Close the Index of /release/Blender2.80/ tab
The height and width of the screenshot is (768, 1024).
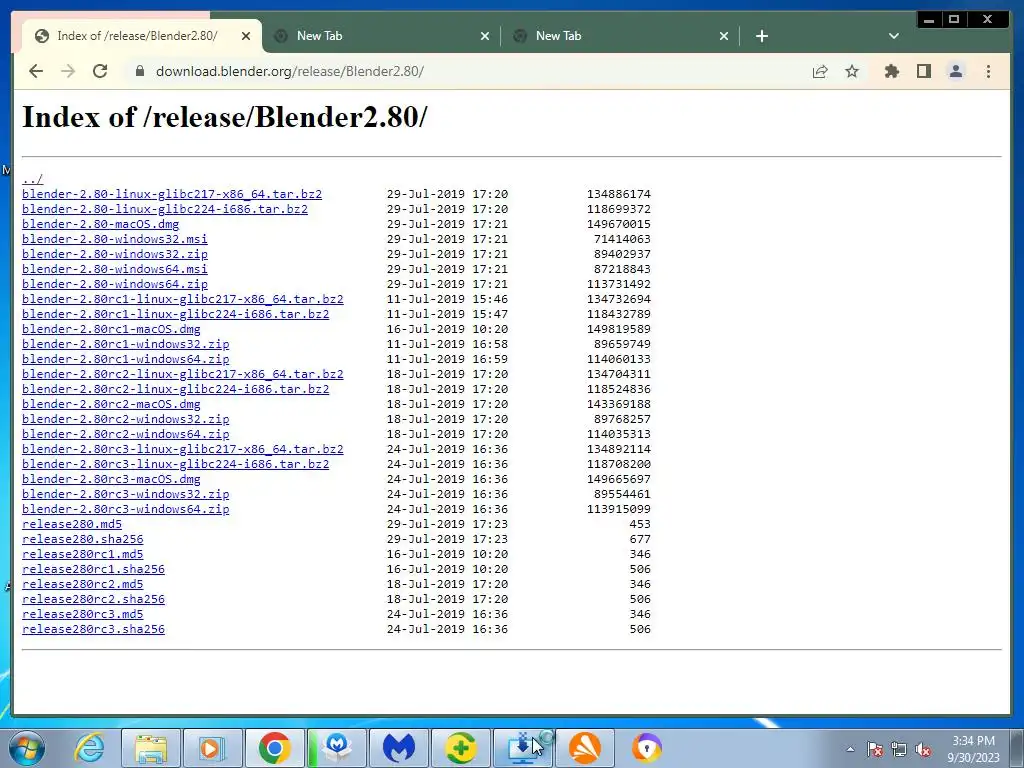246,36
